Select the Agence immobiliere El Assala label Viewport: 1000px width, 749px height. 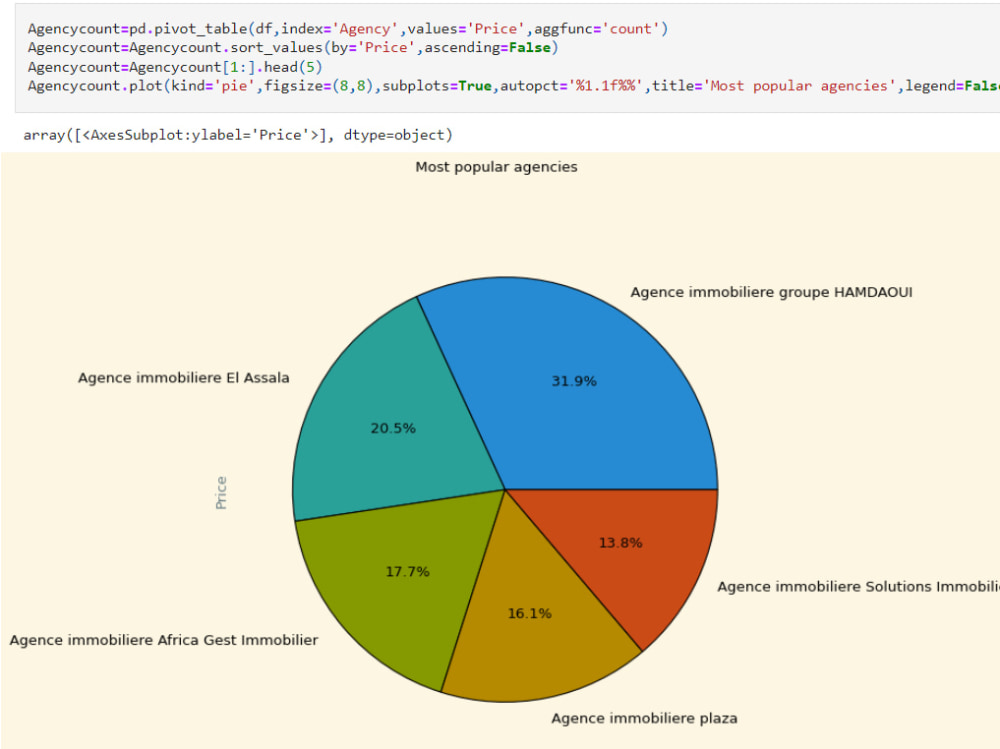pos(183,378)
